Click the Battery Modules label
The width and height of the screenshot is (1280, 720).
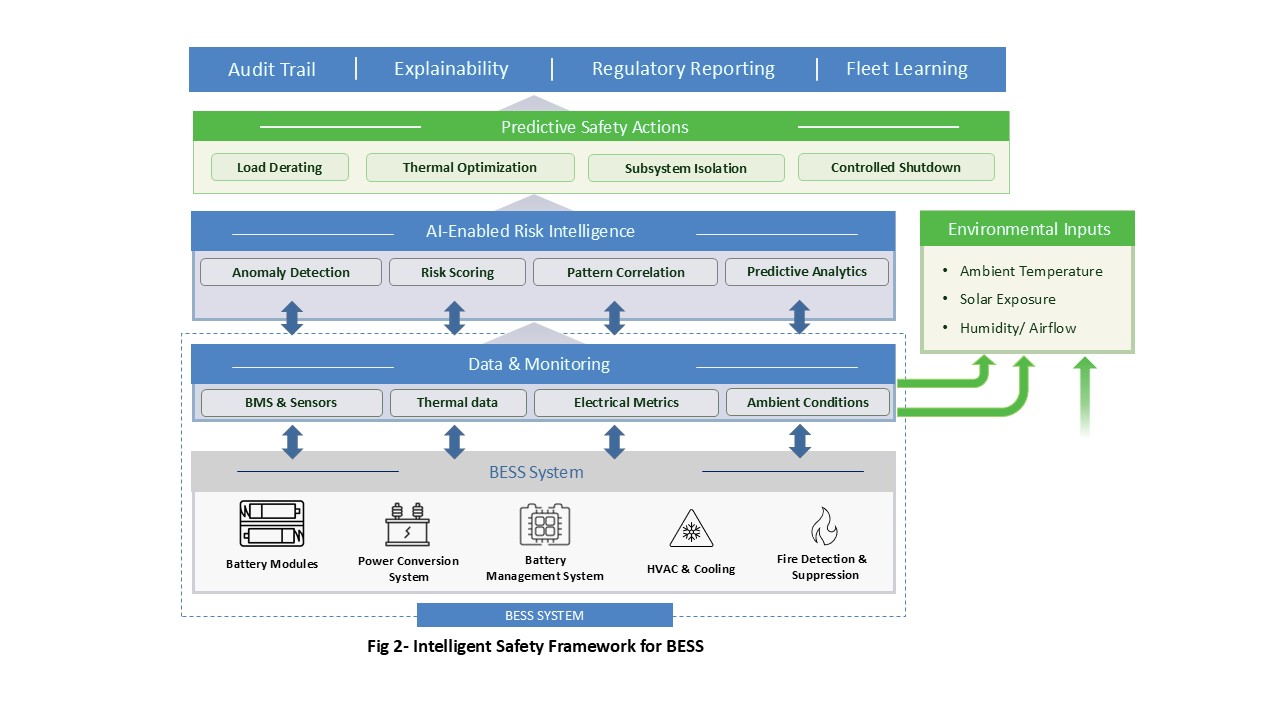[272, 564]
